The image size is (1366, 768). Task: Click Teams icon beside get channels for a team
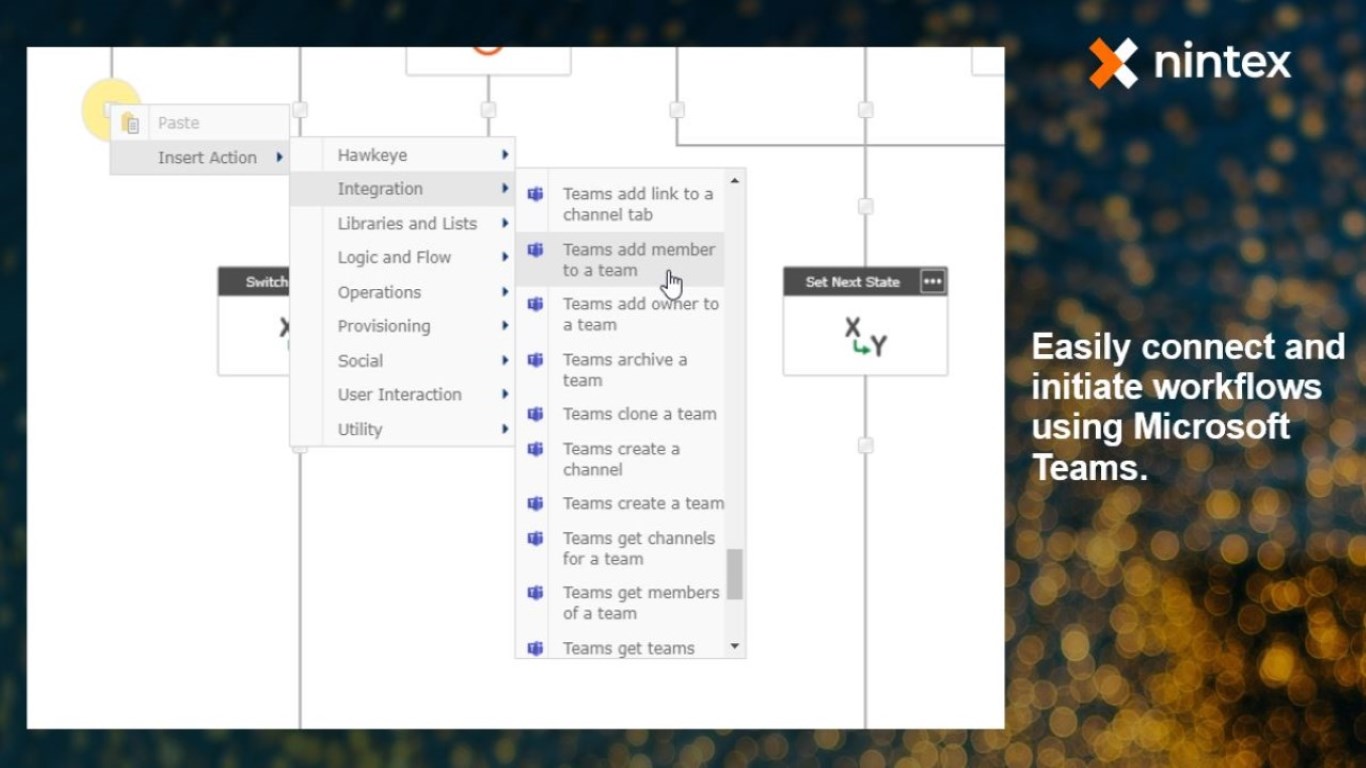click(535, 538)
